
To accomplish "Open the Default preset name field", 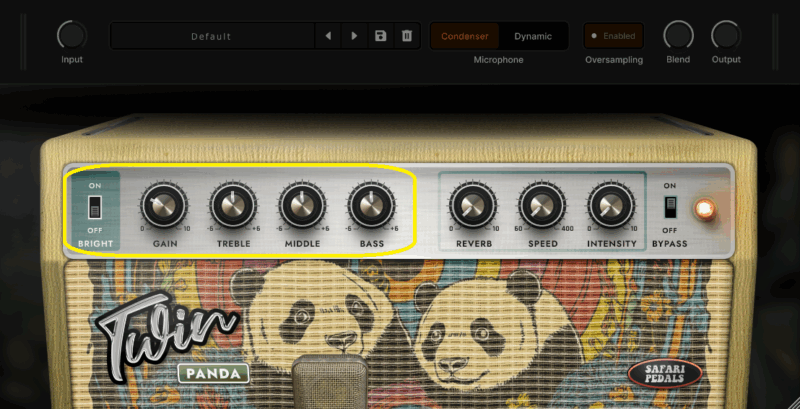I will [x=212, y=36].
